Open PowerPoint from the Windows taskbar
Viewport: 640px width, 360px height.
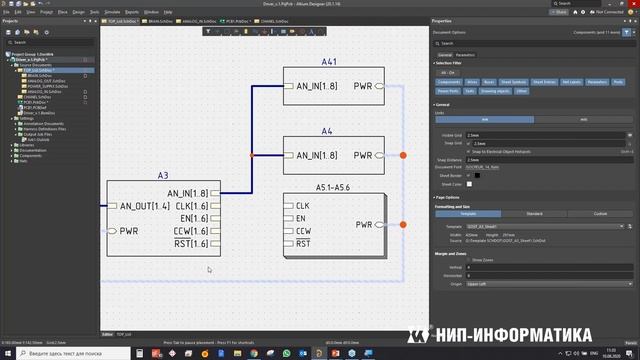pyautogui.click(x=336, y=353)
